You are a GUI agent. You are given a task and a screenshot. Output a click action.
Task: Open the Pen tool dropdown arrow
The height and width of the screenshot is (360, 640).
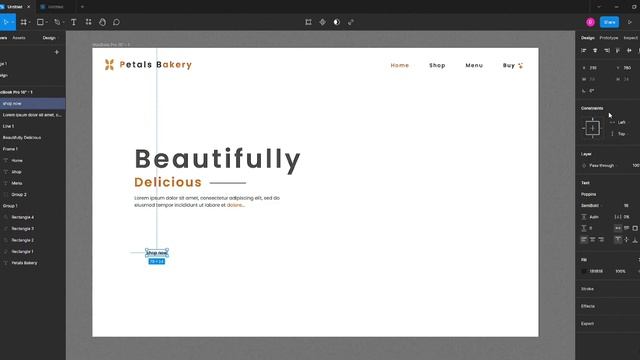[x=64, y=22]
